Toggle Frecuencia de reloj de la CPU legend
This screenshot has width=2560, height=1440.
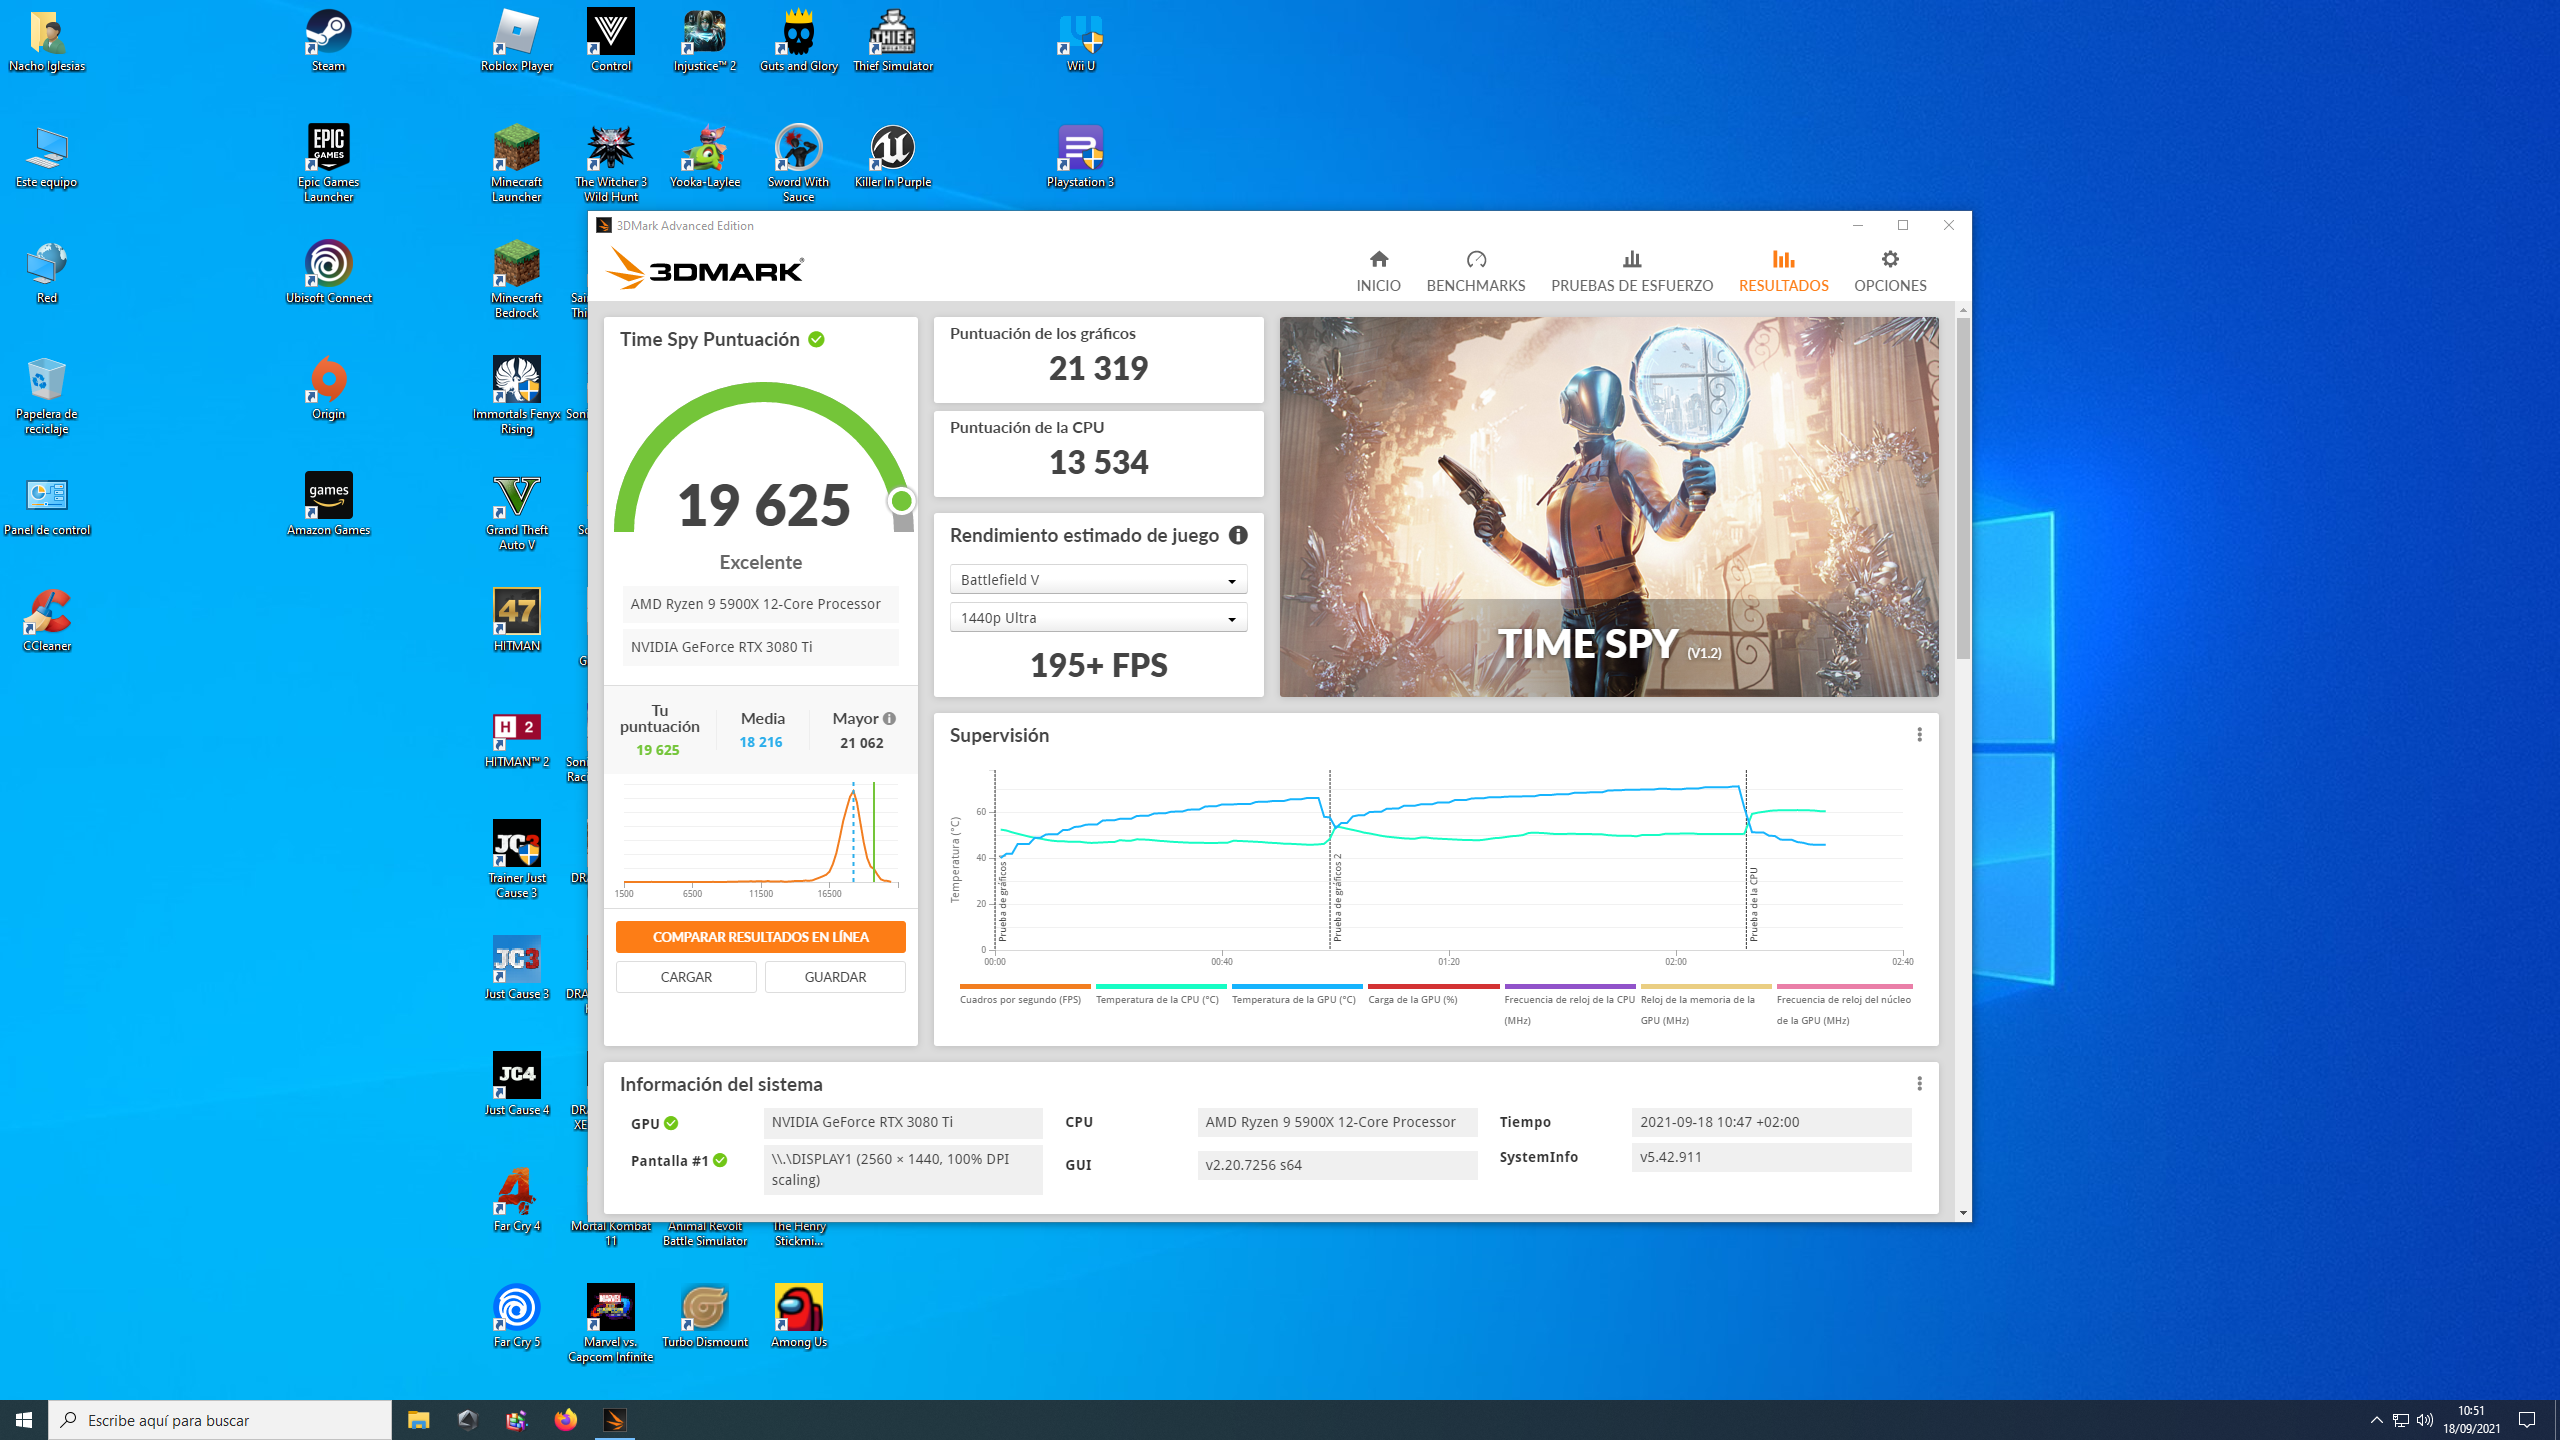(1569, 1005)
